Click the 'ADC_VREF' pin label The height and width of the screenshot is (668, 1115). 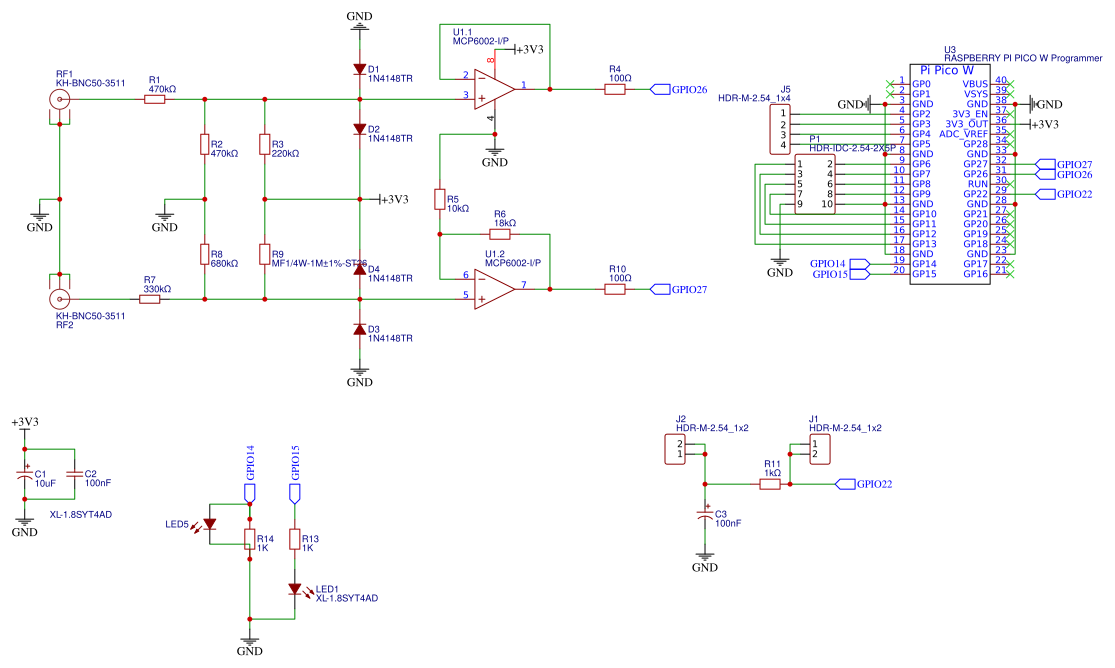[964, 134]
